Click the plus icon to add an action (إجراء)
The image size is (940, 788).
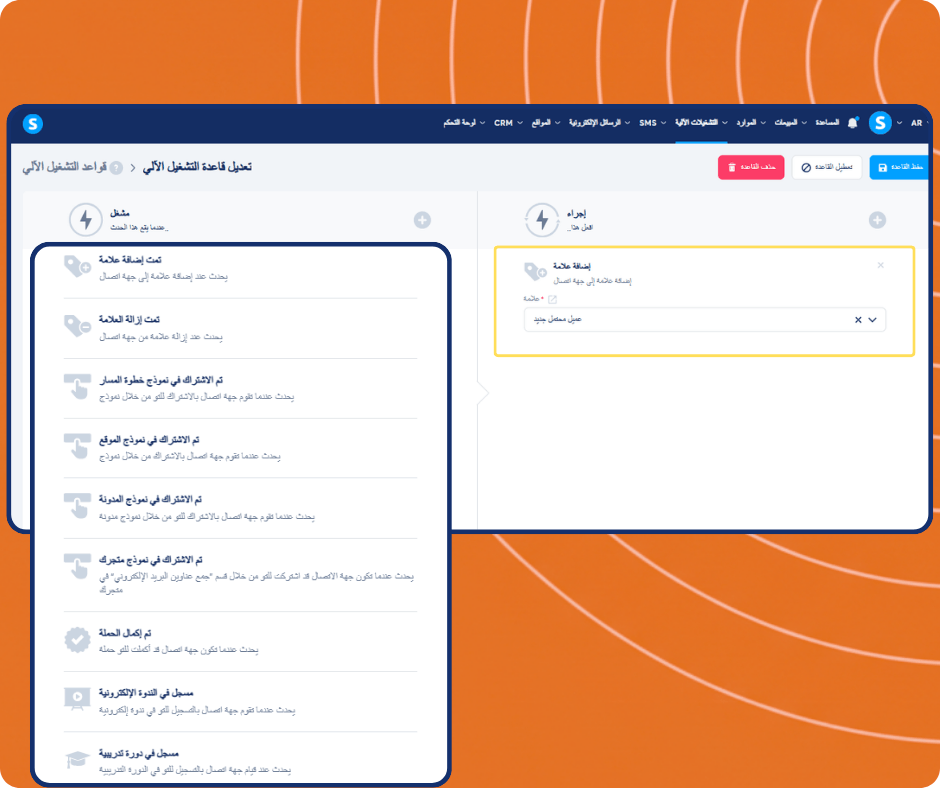point(877,220)
